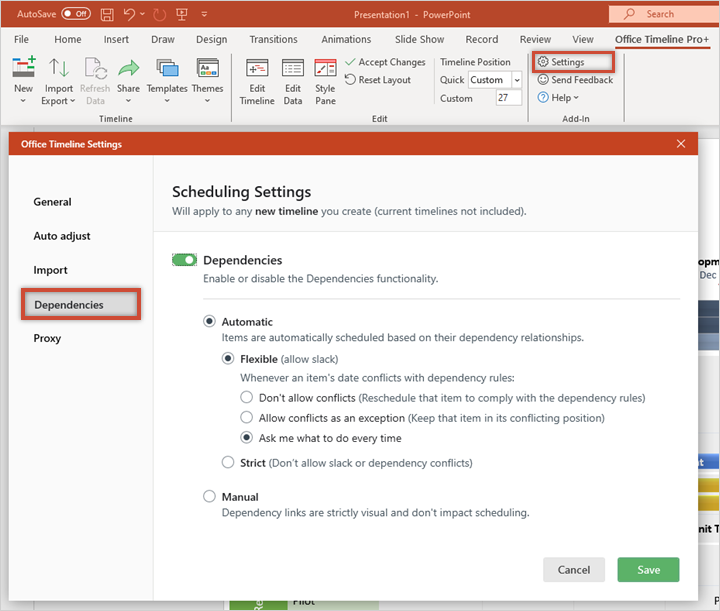Open the Themes gallery icon

207,69
